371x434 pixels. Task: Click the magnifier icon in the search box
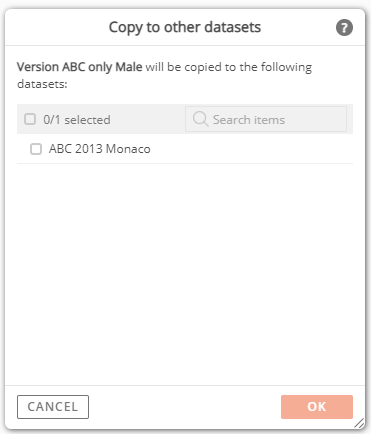coord(200,119)
